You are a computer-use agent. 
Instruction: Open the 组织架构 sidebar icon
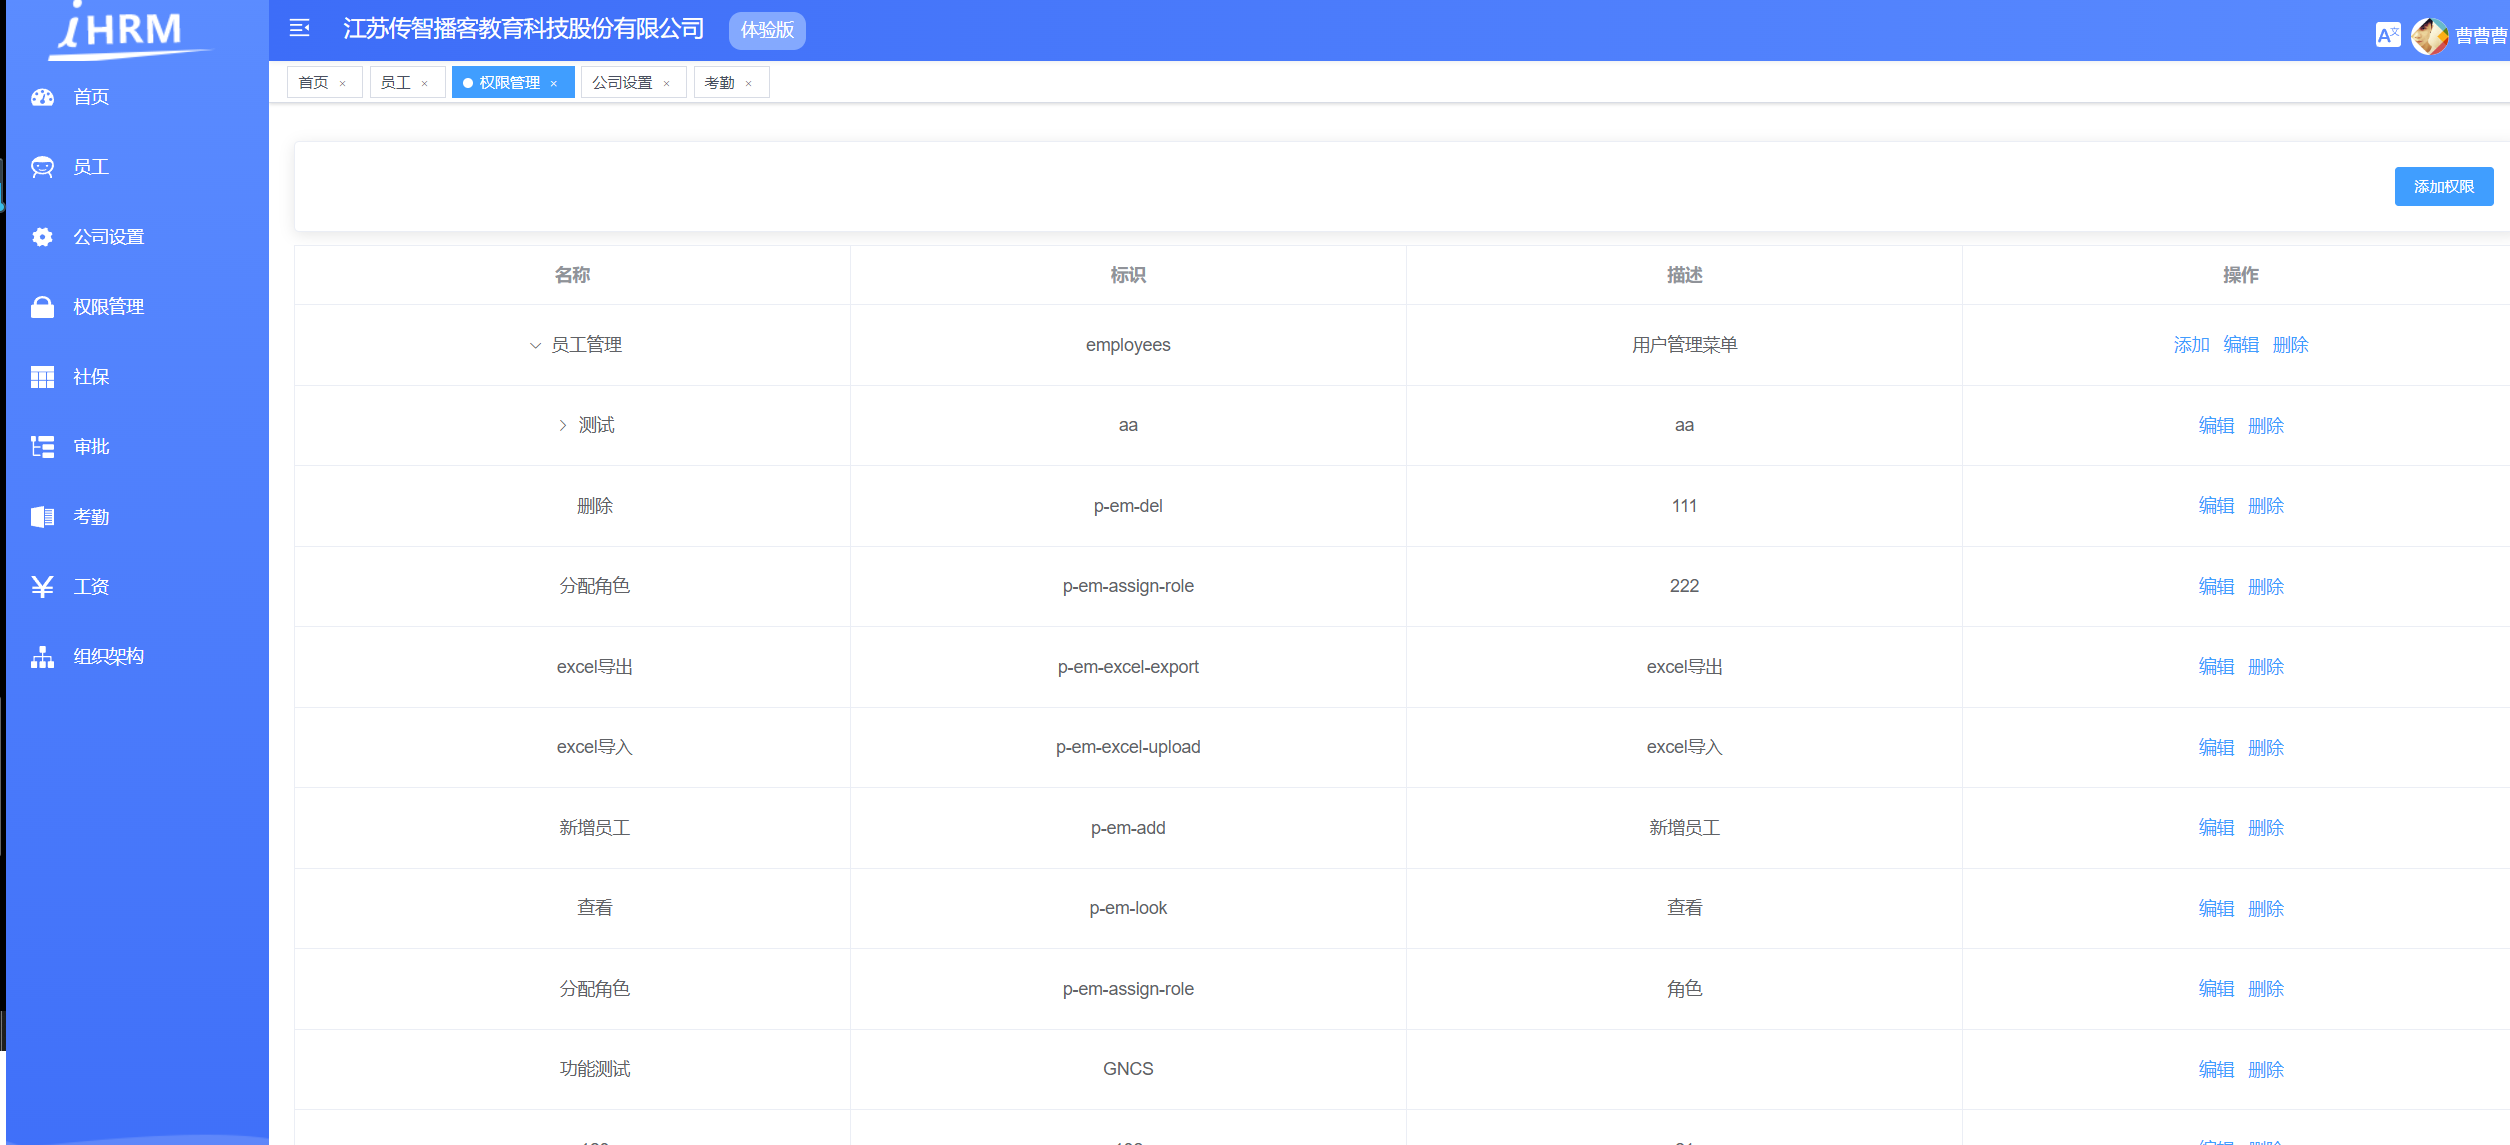(x=43, y=656)
